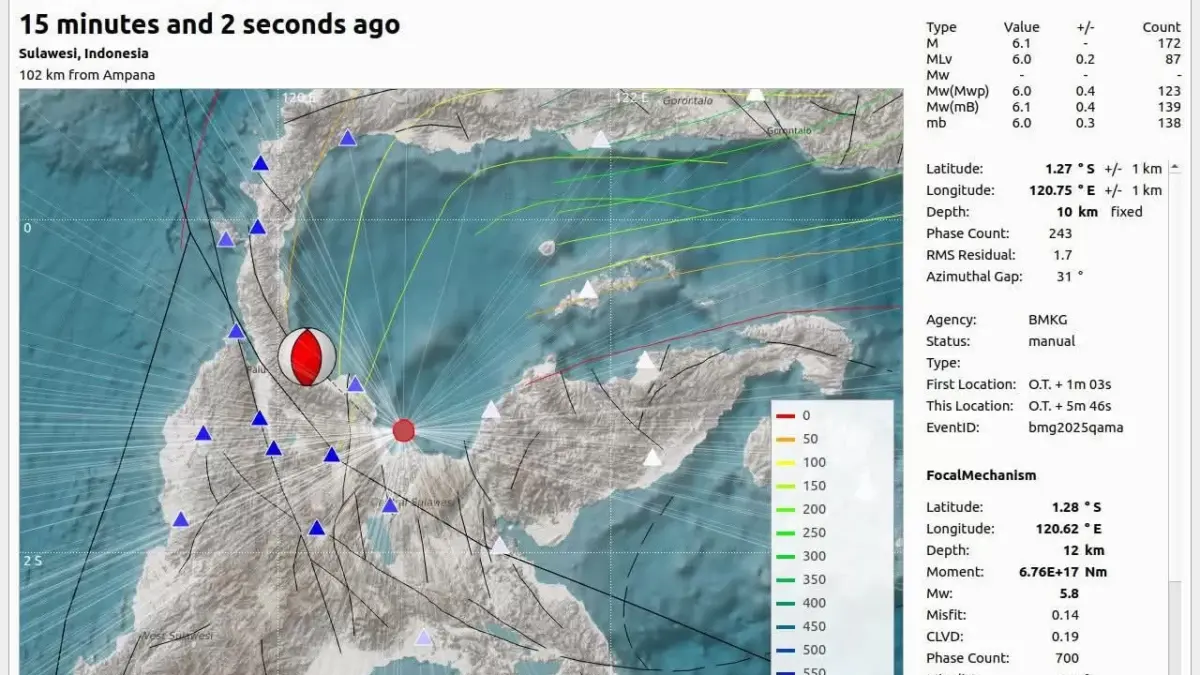Click the FocalMechanism section heading

pos(981,475)
